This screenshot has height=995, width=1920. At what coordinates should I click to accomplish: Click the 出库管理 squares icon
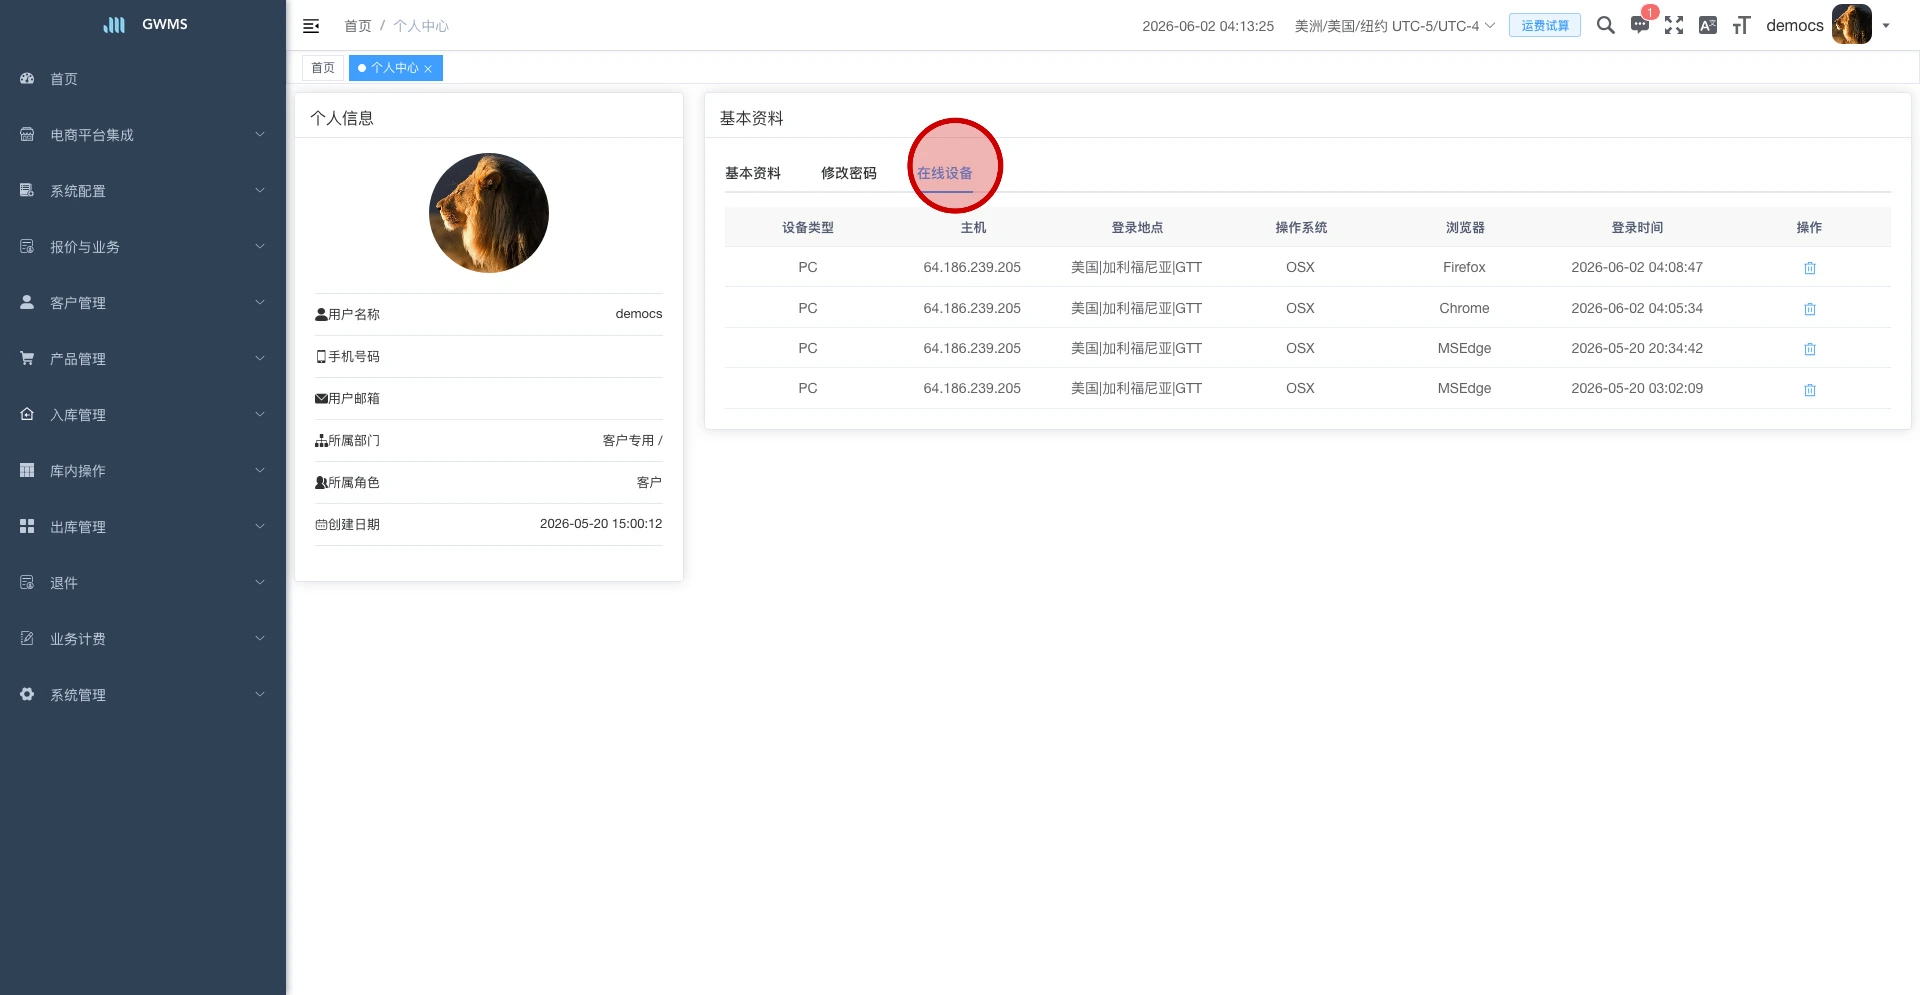click(x=27, y=526)
